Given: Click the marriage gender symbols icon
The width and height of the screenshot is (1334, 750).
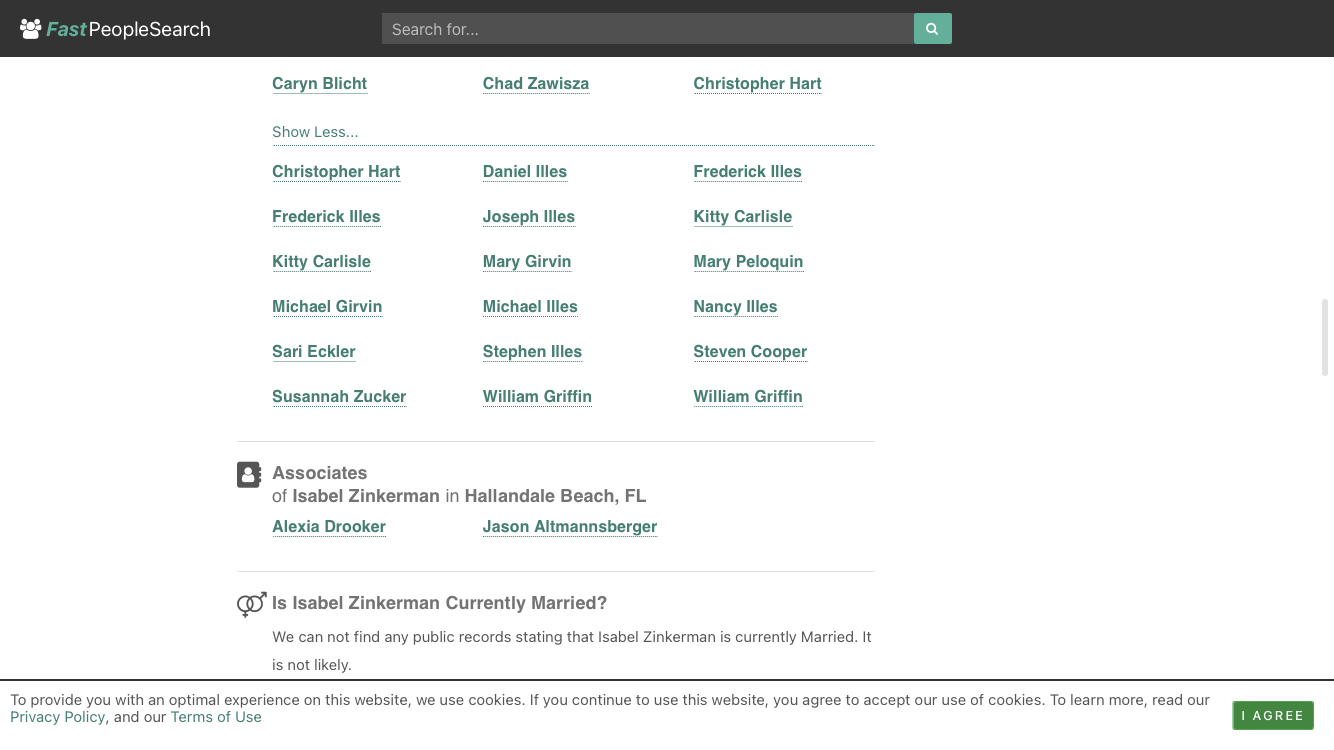Looking at the screenshot, I should (x=251, y=604).
